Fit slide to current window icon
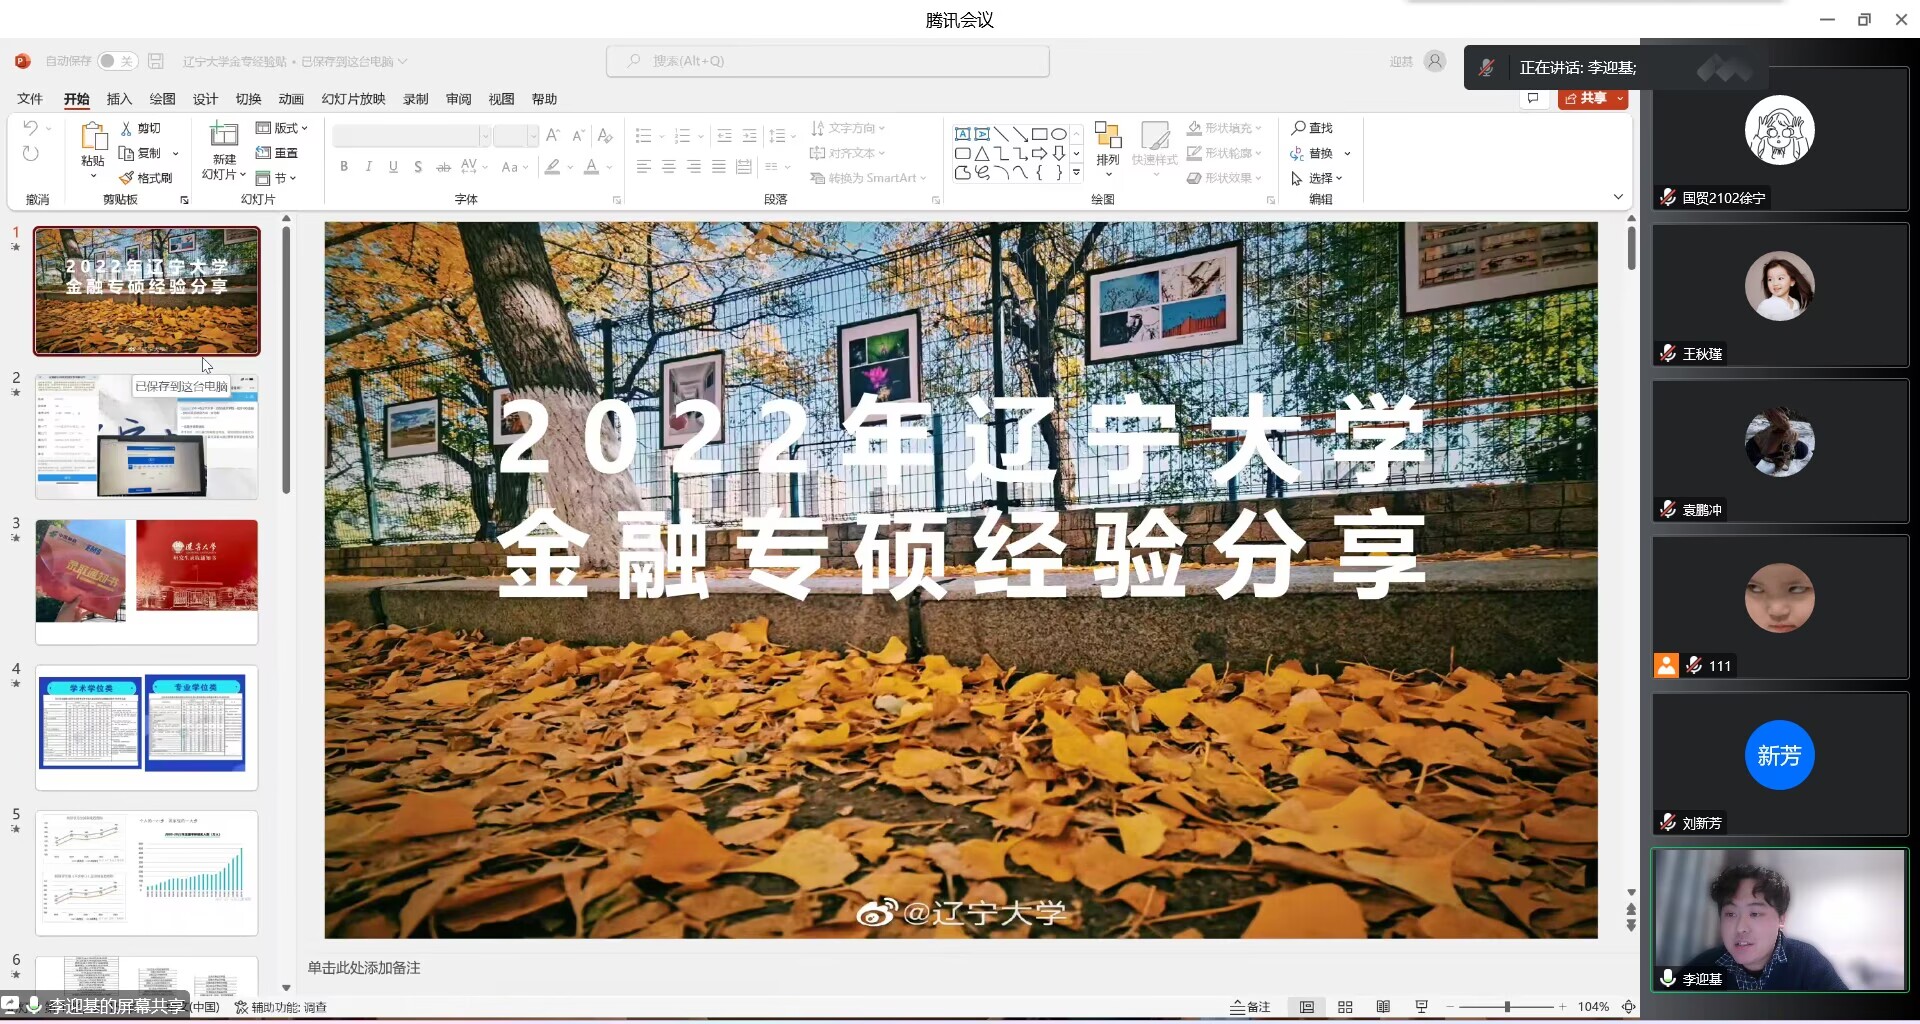The height and width of the screenshot is (1024, 1920). pos(1629,1007)
